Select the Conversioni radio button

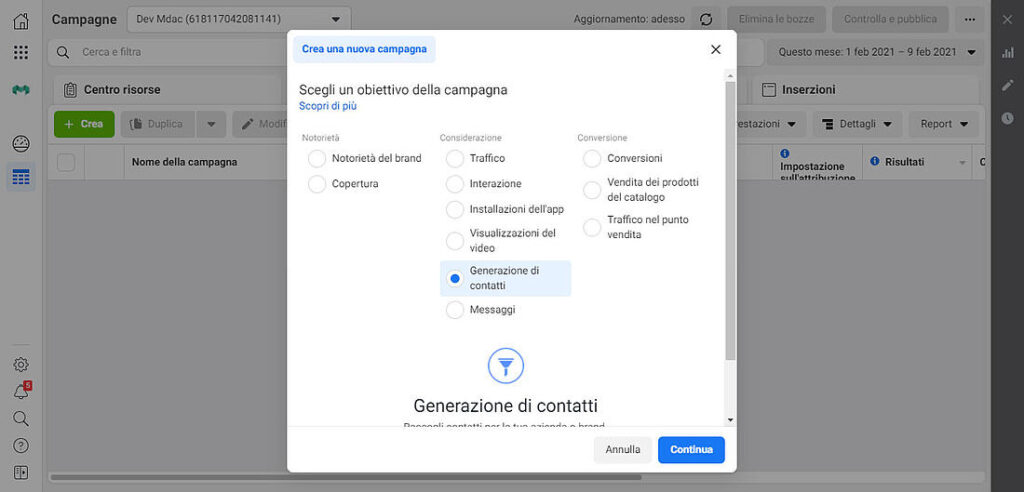pyautogui.click(x=592, y=158)
